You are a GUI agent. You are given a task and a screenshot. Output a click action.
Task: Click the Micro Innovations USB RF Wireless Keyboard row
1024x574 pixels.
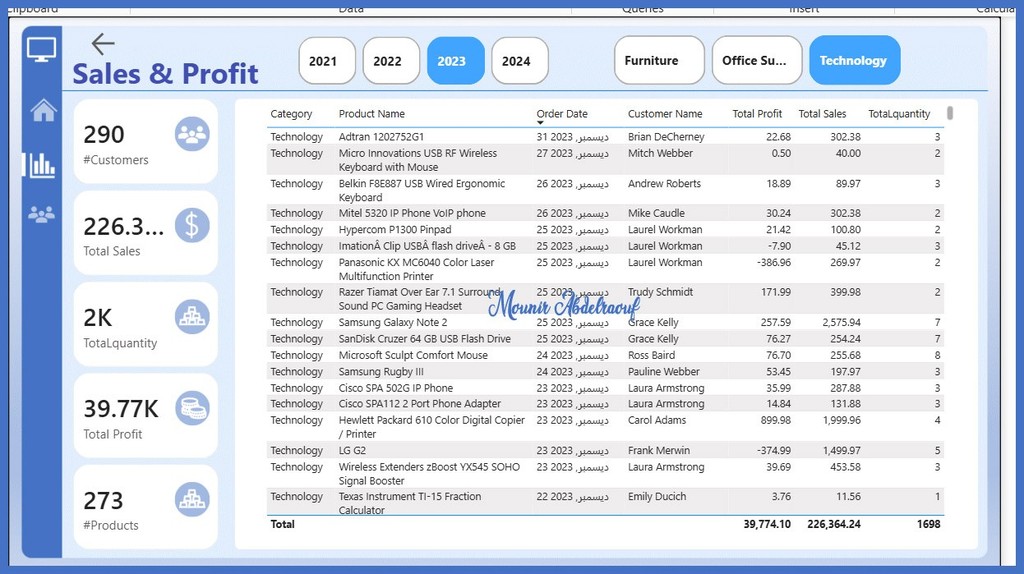pyautogui.click(x=605, y=160)
